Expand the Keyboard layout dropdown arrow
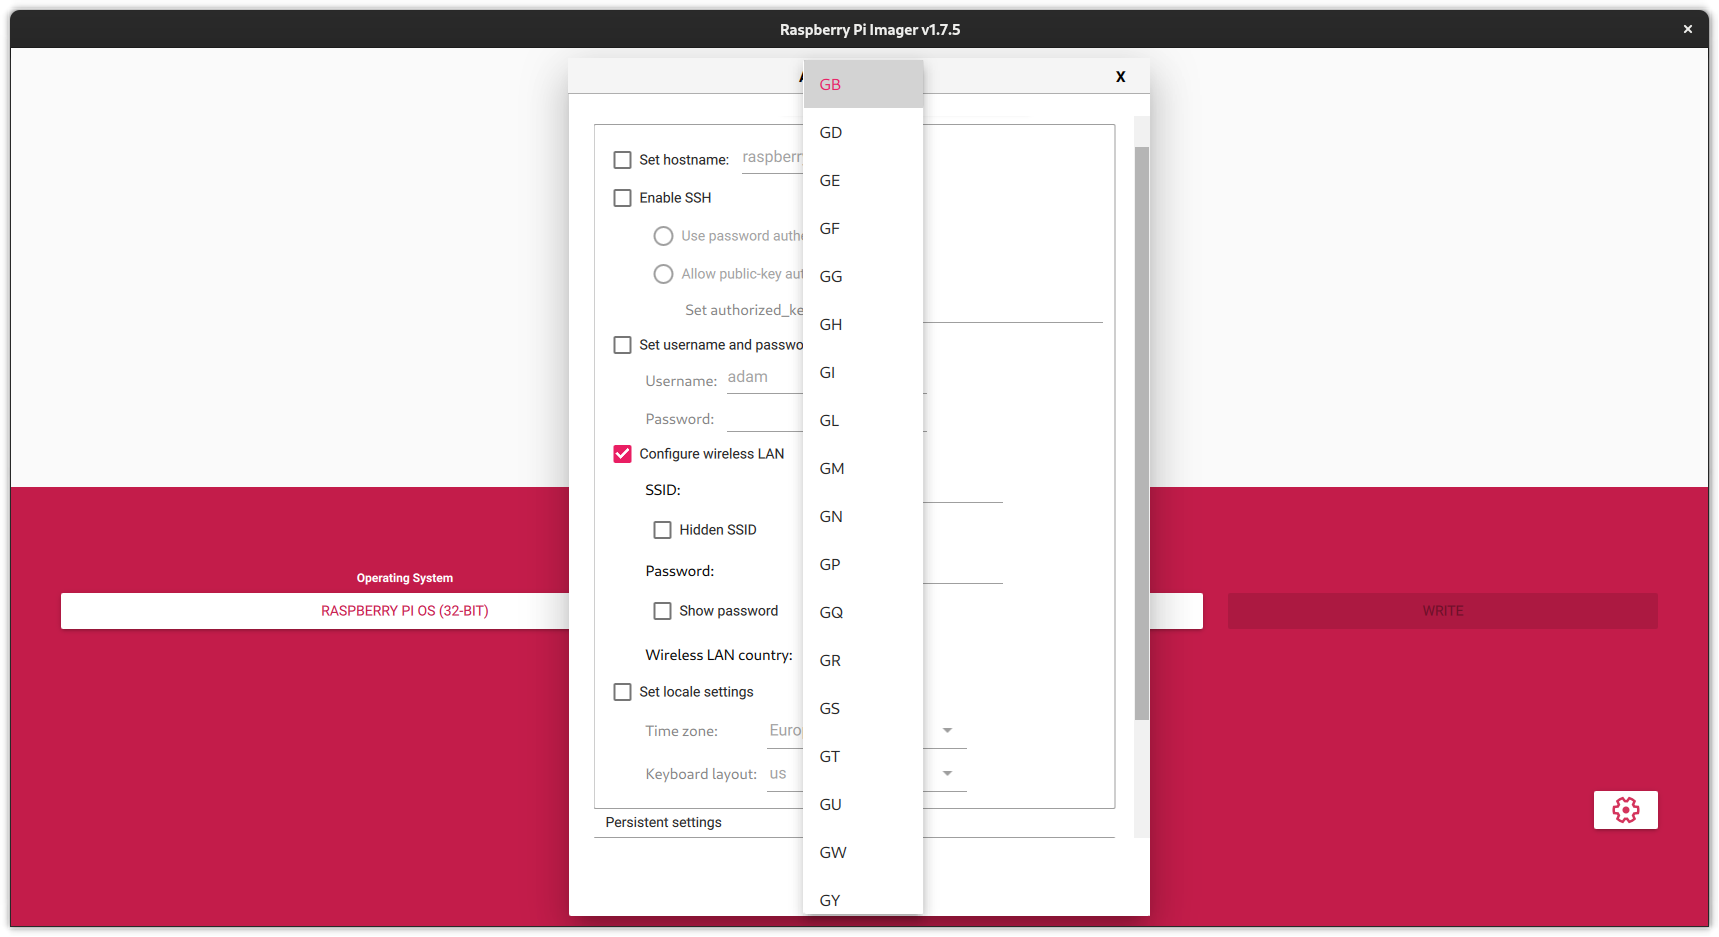Image resolution: width=1719 pixels, height=937 pixels. tap(947, 774)
